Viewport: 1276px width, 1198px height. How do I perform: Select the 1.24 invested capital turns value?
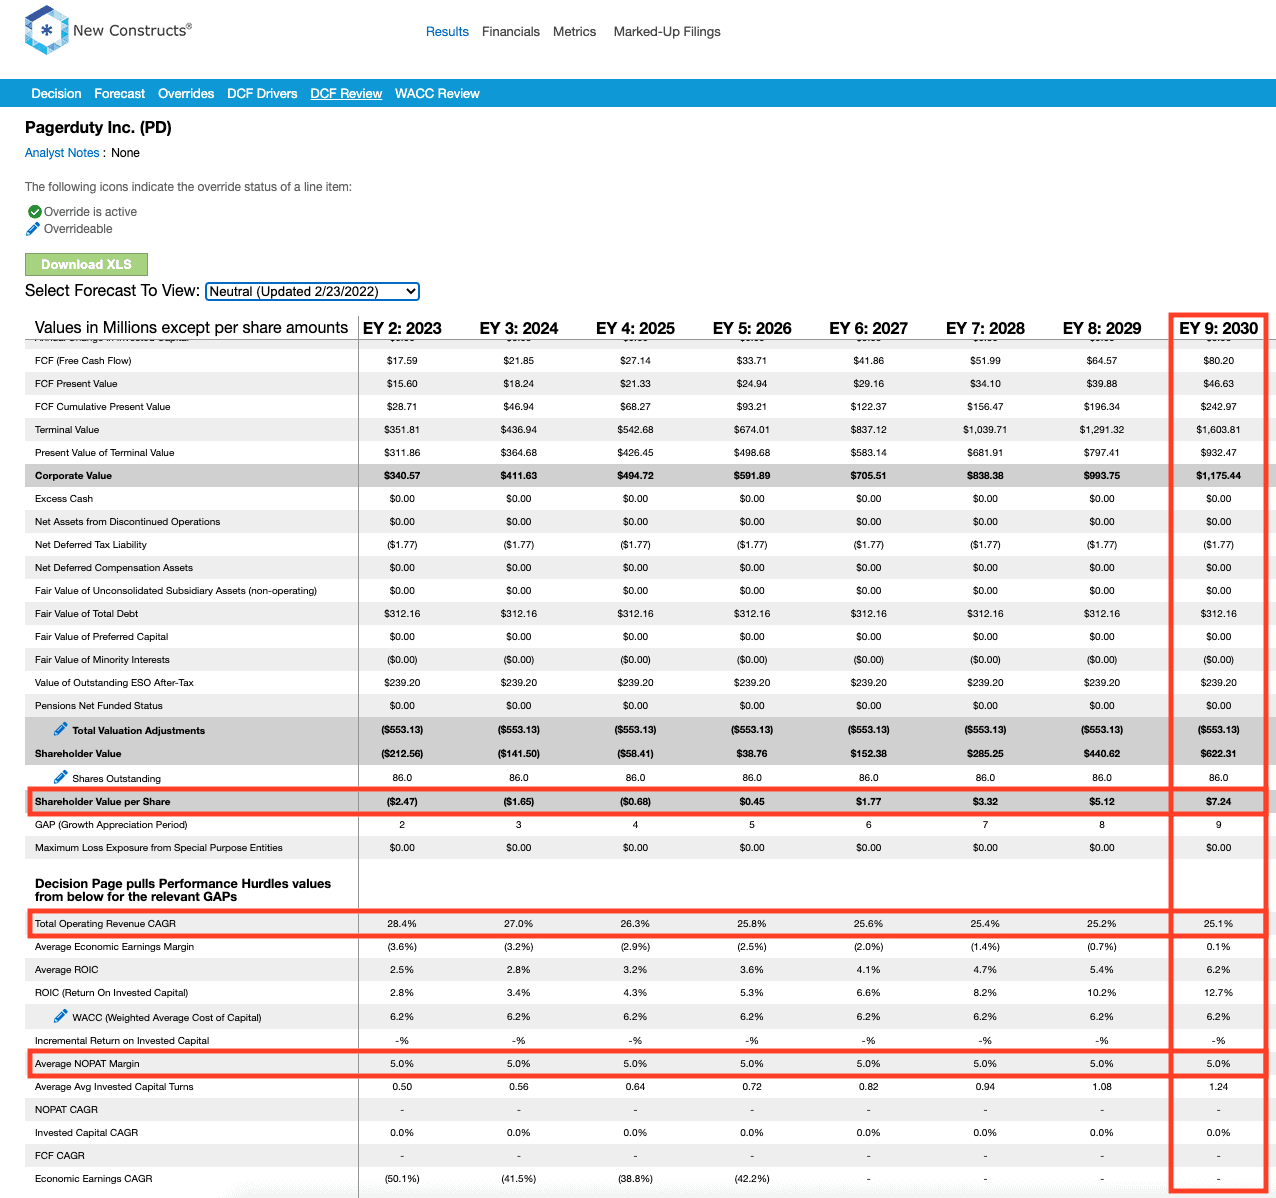coord(1219,1087)
